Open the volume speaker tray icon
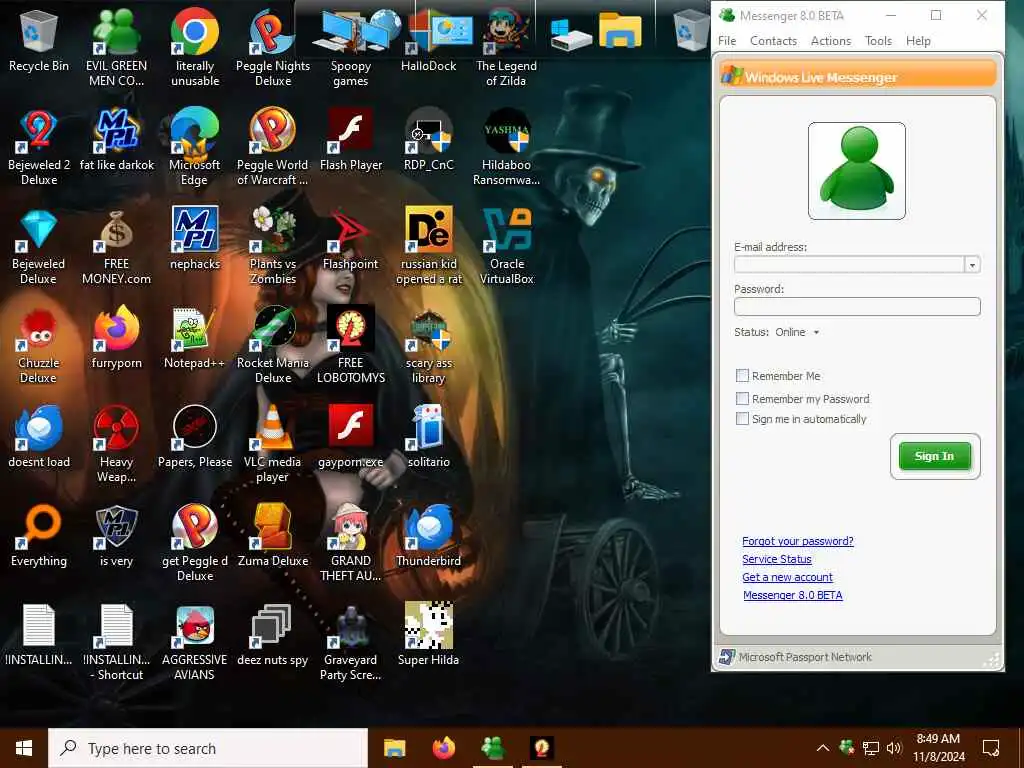 pyautogui.click(x=894, y=748)
